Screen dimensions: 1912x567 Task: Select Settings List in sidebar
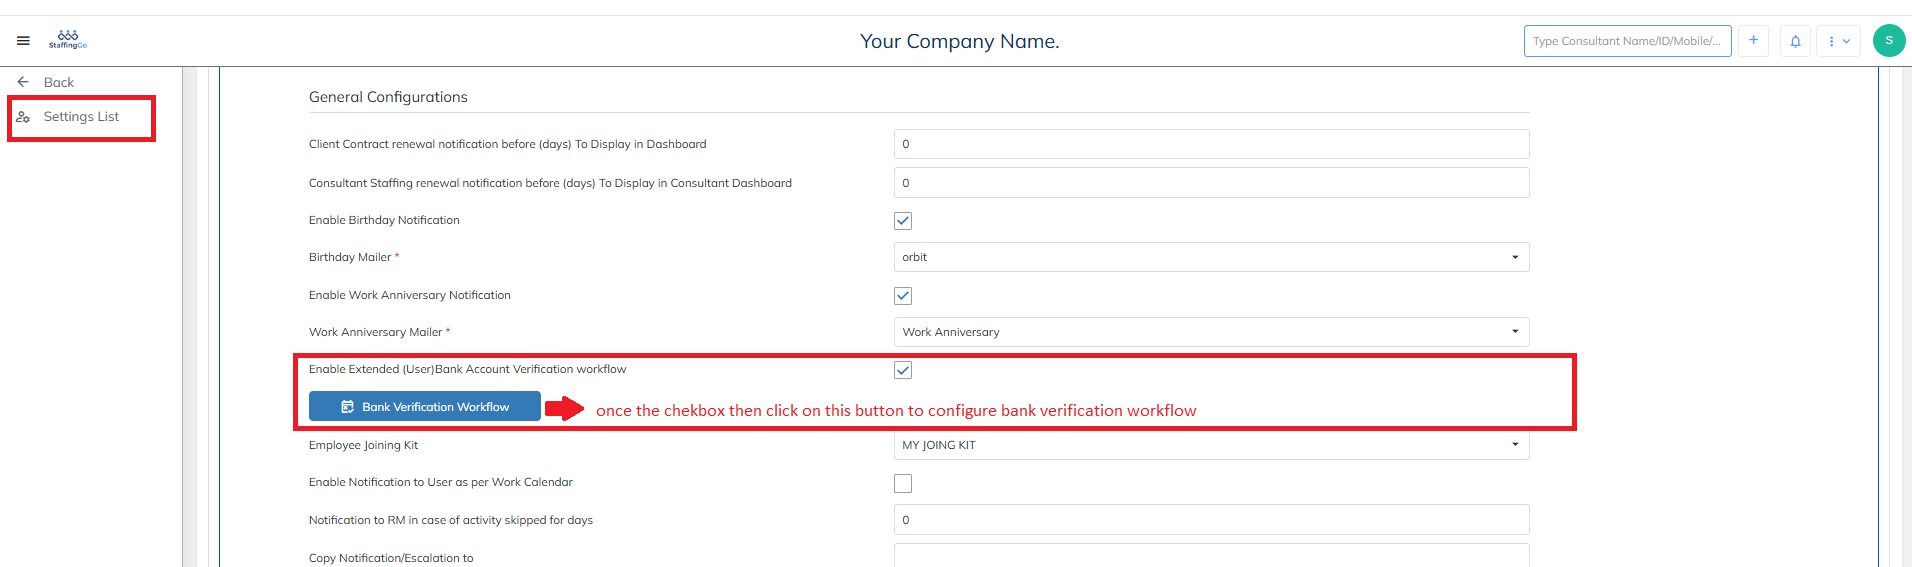[81, 117]
